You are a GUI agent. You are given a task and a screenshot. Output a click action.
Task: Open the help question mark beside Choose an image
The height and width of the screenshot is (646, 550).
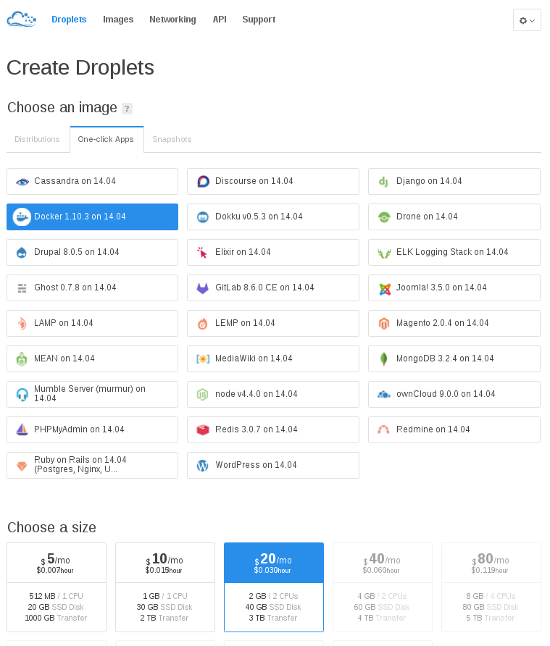[x=127, y=109]
